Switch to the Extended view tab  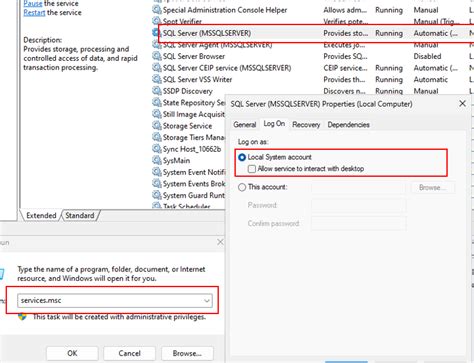click(x=41, y=215)
